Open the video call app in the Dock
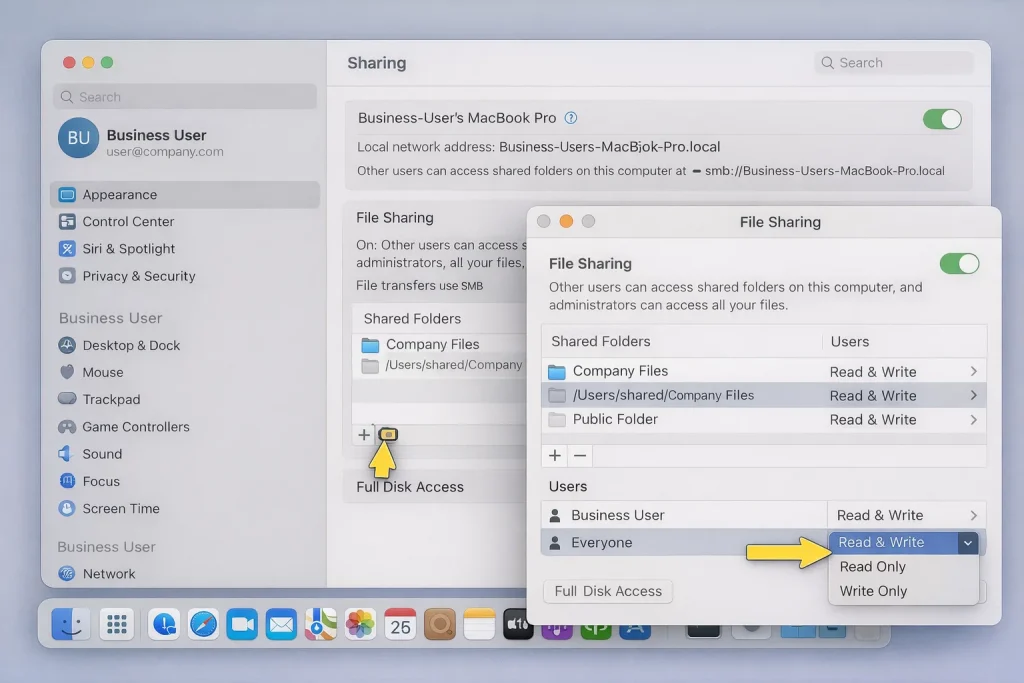This screenshot has width=1024, height=683. pos(242,625)
